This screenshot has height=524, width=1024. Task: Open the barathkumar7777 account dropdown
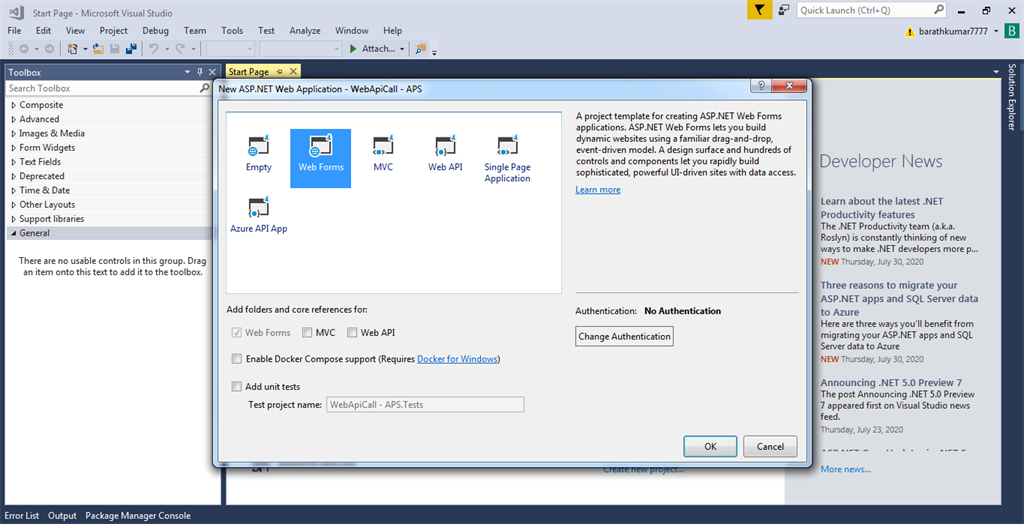click(995, 31)
